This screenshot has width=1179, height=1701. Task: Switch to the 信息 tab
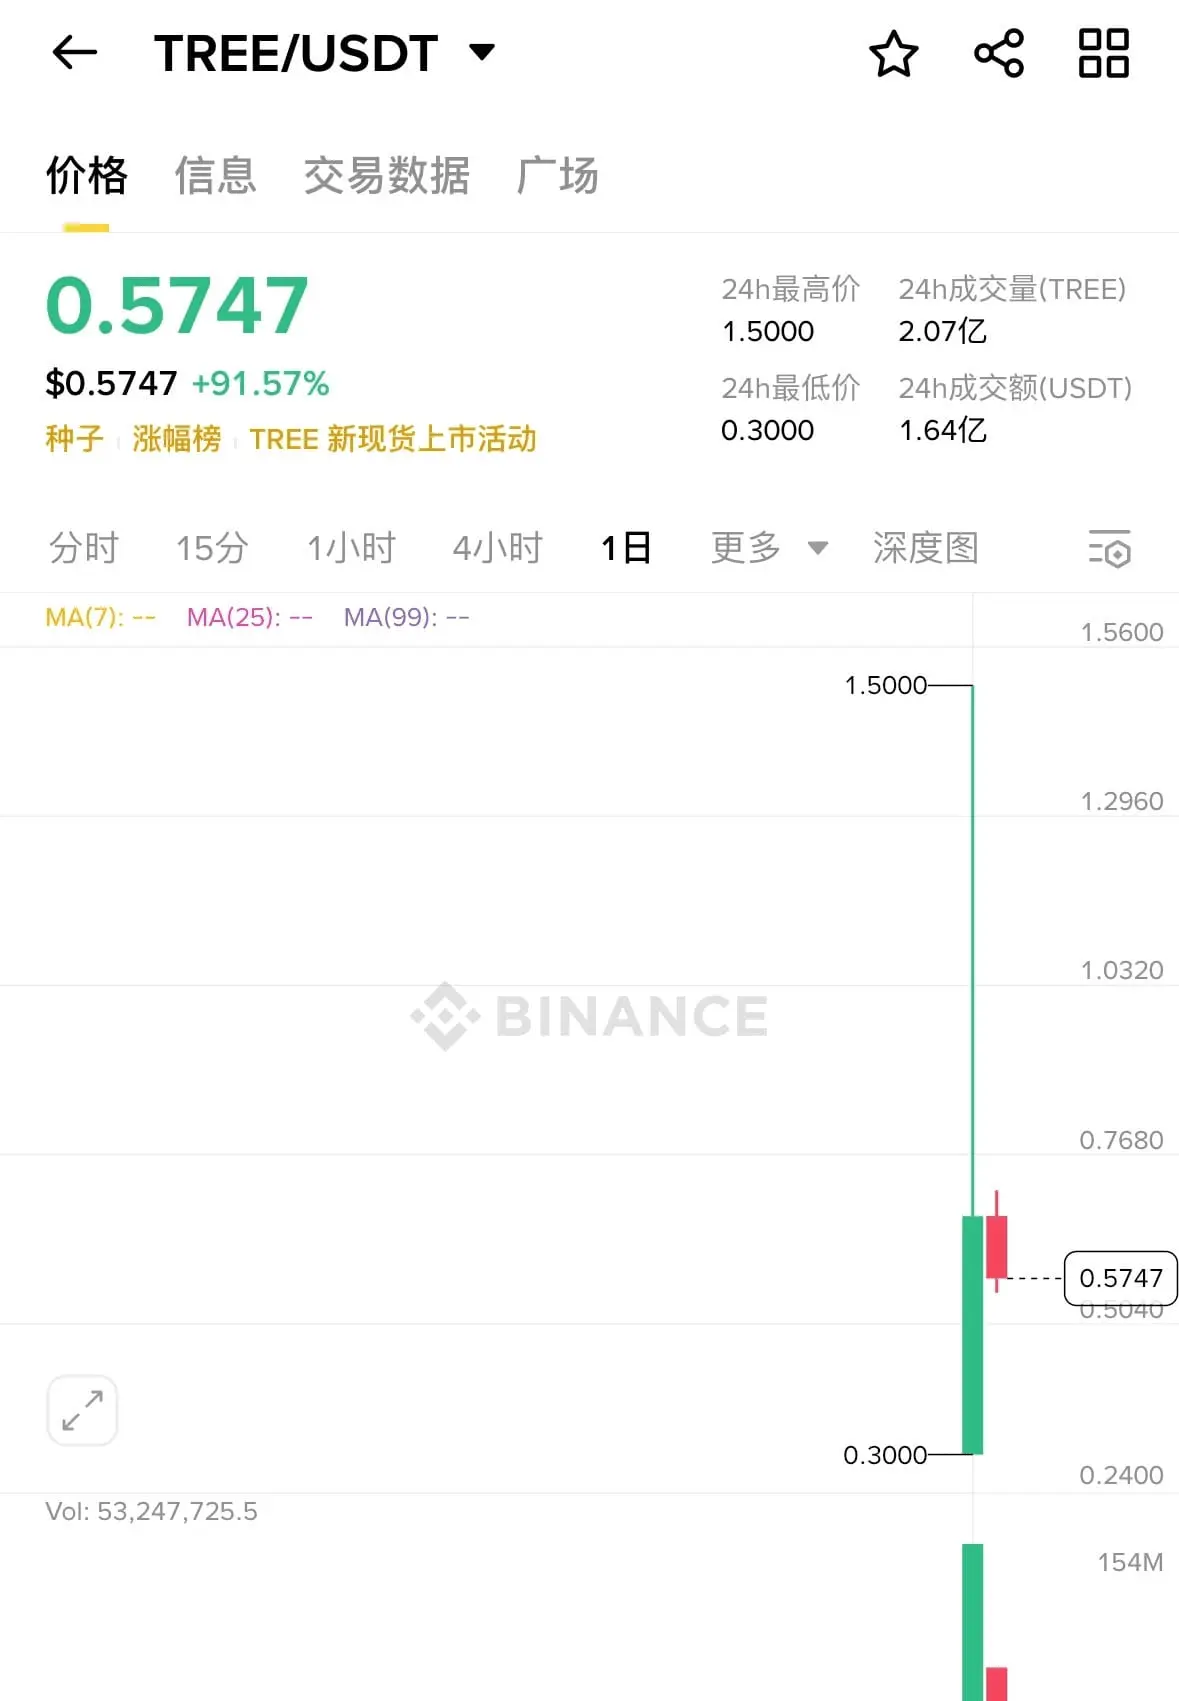[216, 176]
